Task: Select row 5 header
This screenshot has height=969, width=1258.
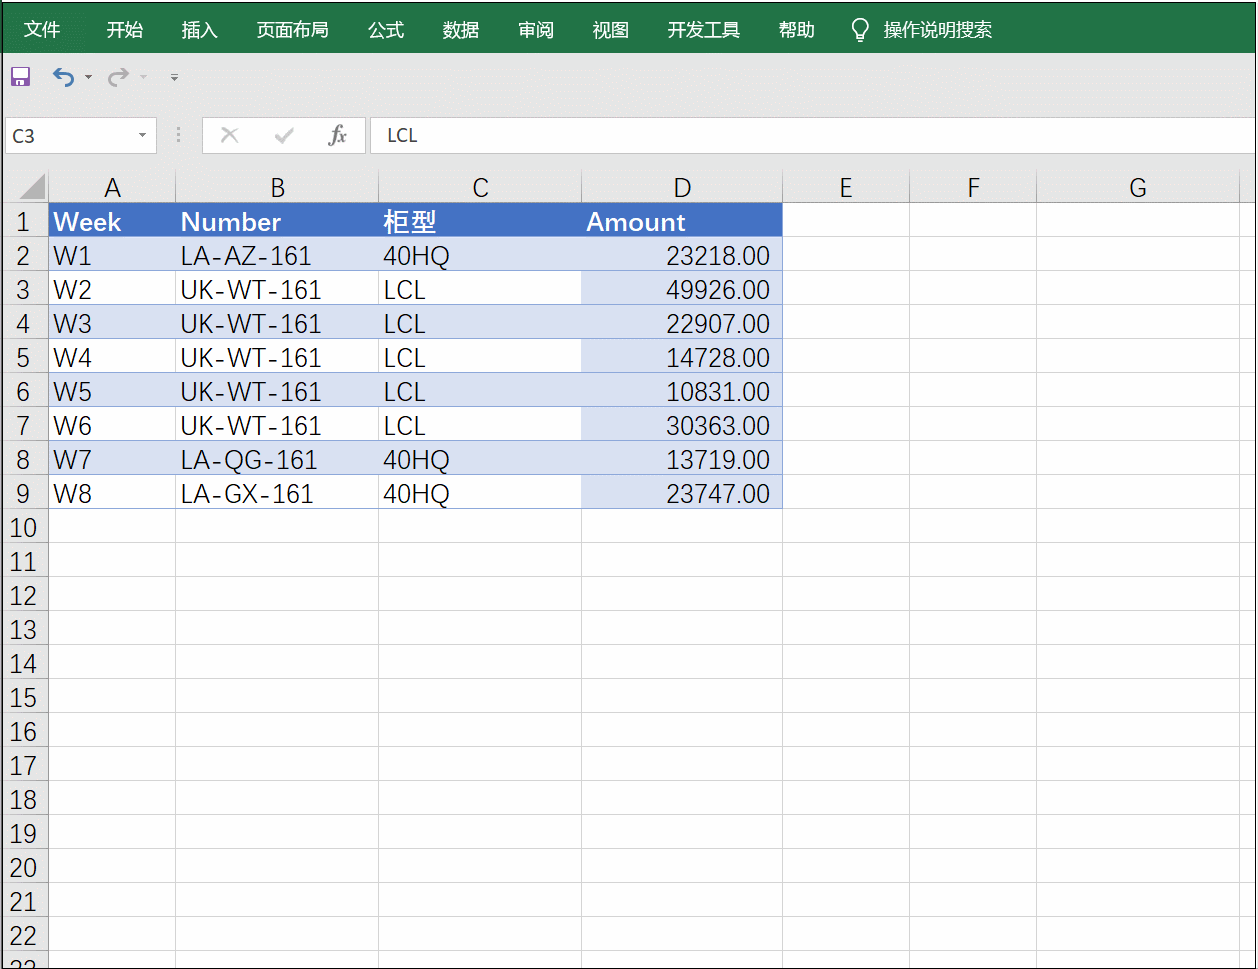Action: coord(25,357)
